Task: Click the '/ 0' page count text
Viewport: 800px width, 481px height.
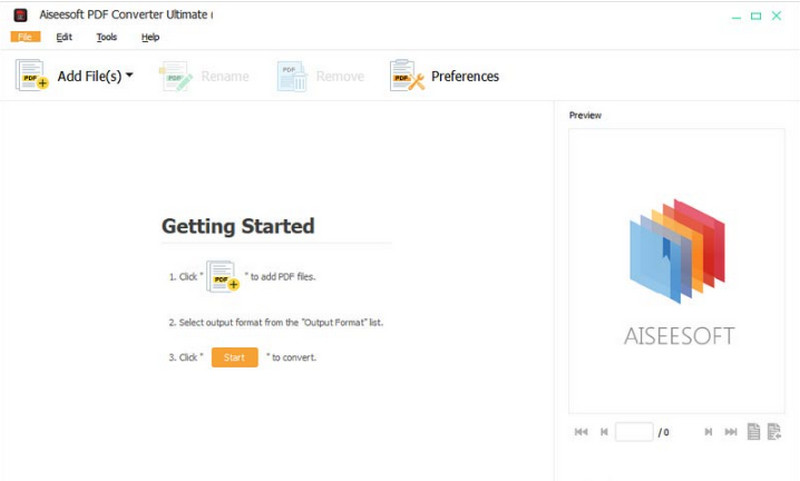Action: (663, 433)
